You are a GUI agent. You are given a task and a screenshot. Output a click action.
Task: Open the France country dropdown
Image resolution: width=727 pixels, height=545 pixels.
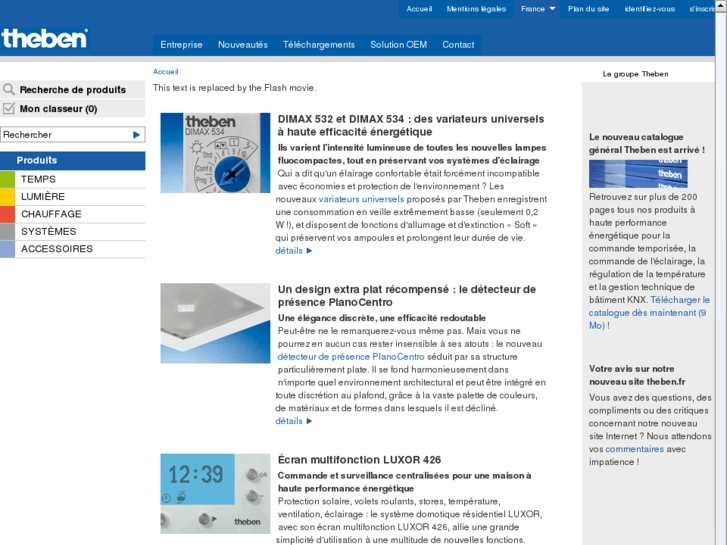coord(537,9)
